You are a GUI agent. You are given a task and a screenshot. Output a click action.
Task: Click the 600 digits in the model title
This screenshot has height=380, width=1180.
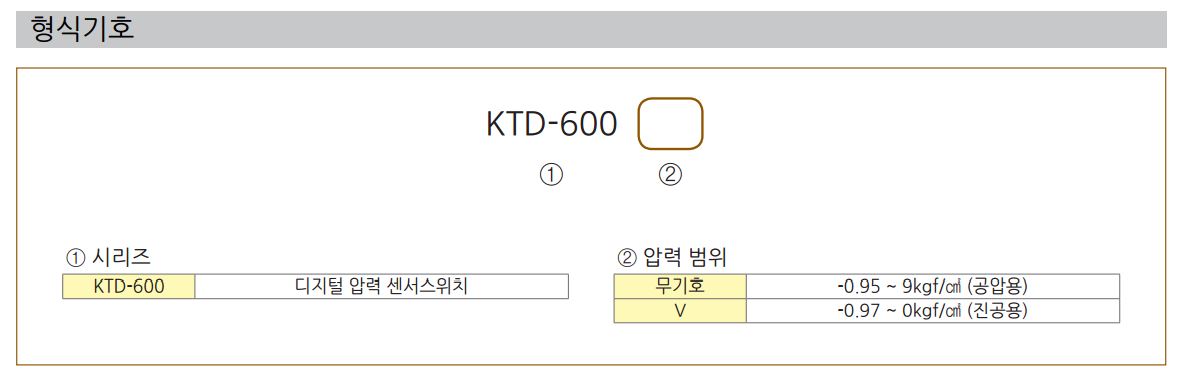click(x=590, y=125)
